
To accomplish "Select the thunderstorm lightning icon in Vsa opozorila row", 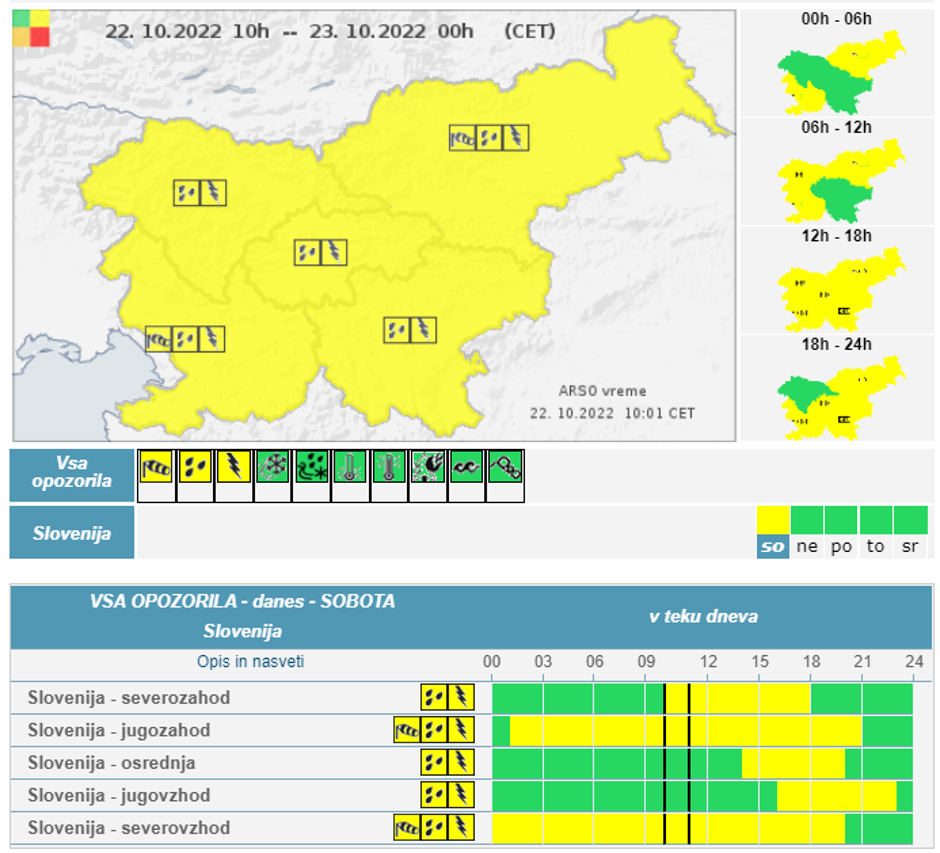I will (x=234, y=467).
